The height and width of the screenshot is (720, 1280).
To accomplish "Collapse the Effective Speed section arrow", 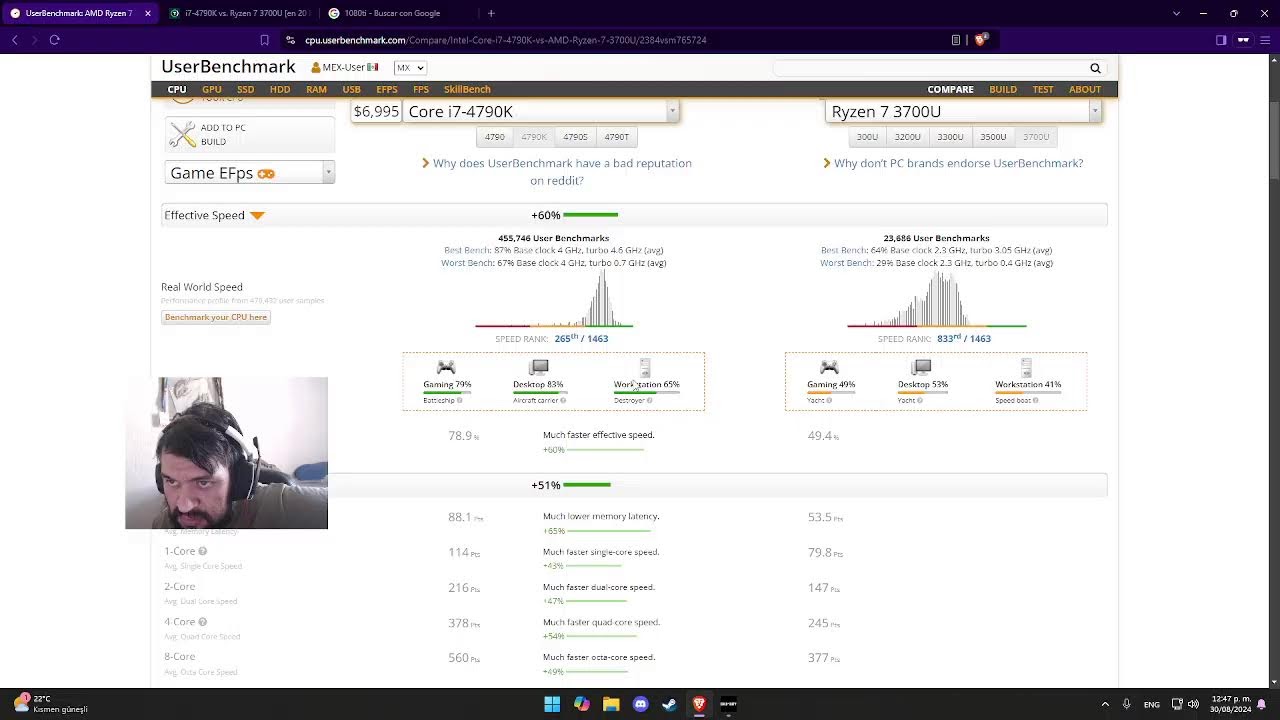I will click(x=257, y=215).
